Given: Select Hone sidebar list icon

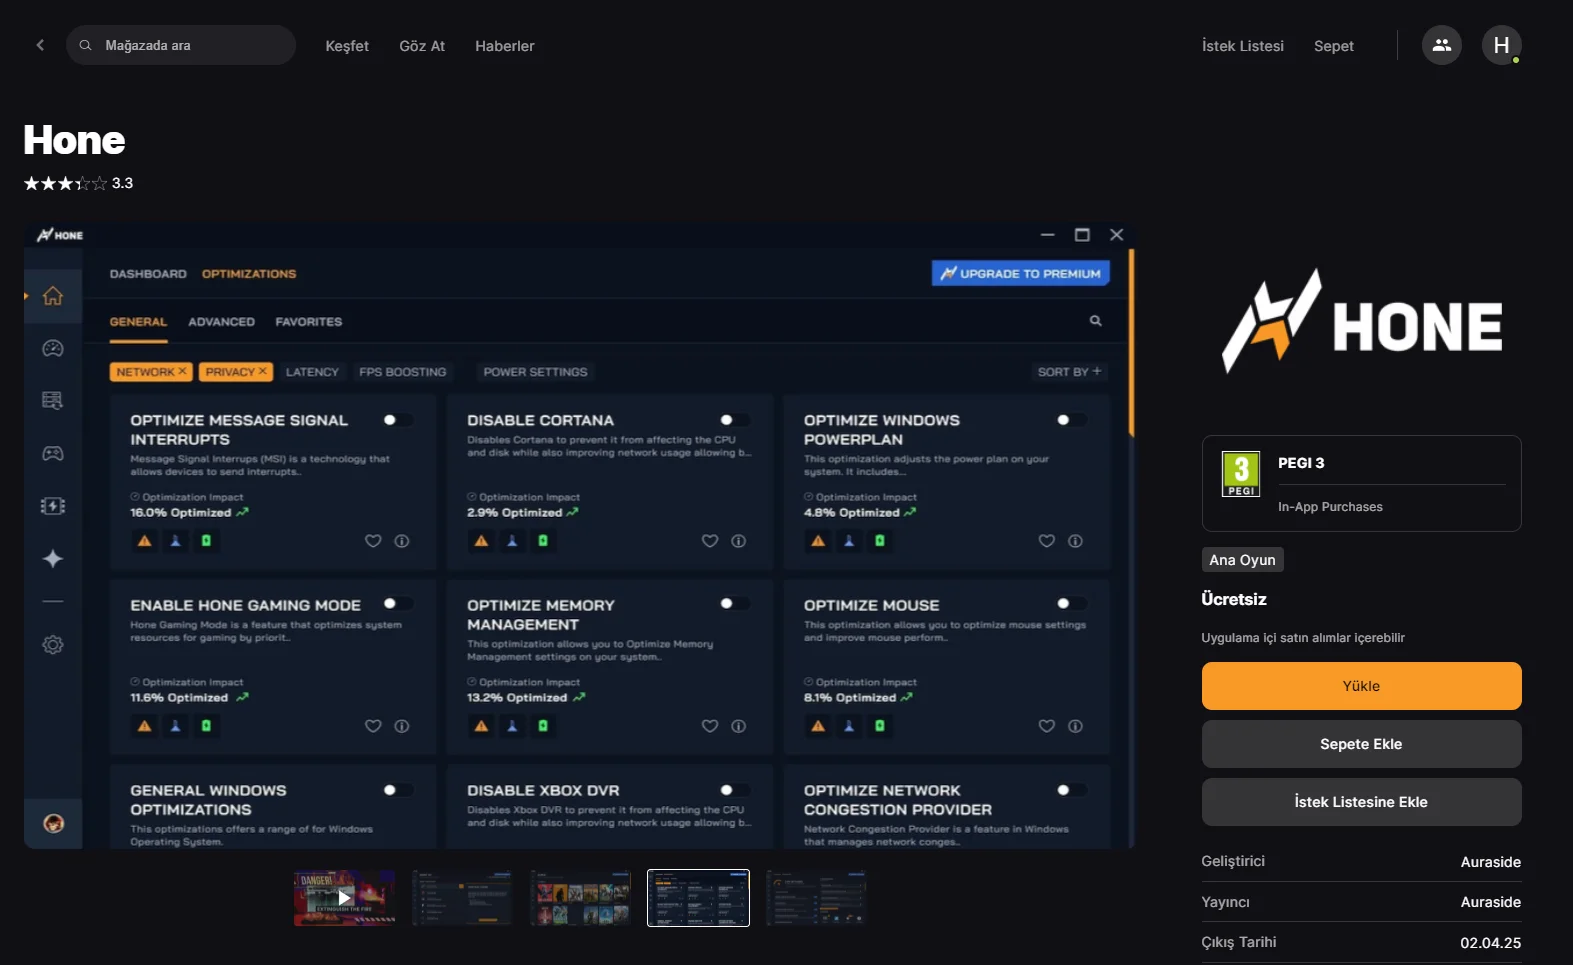Looking at the screenshot, I should click(x=53, y=400).
